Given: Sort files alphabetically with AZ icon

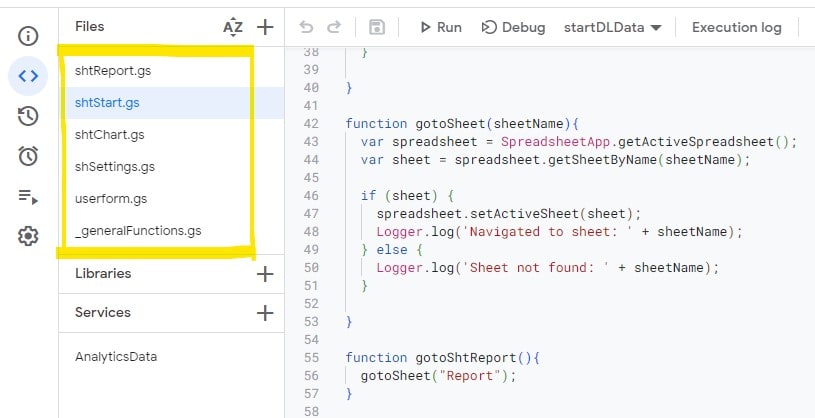Looking at the screenshot, I should pos(233,28).
